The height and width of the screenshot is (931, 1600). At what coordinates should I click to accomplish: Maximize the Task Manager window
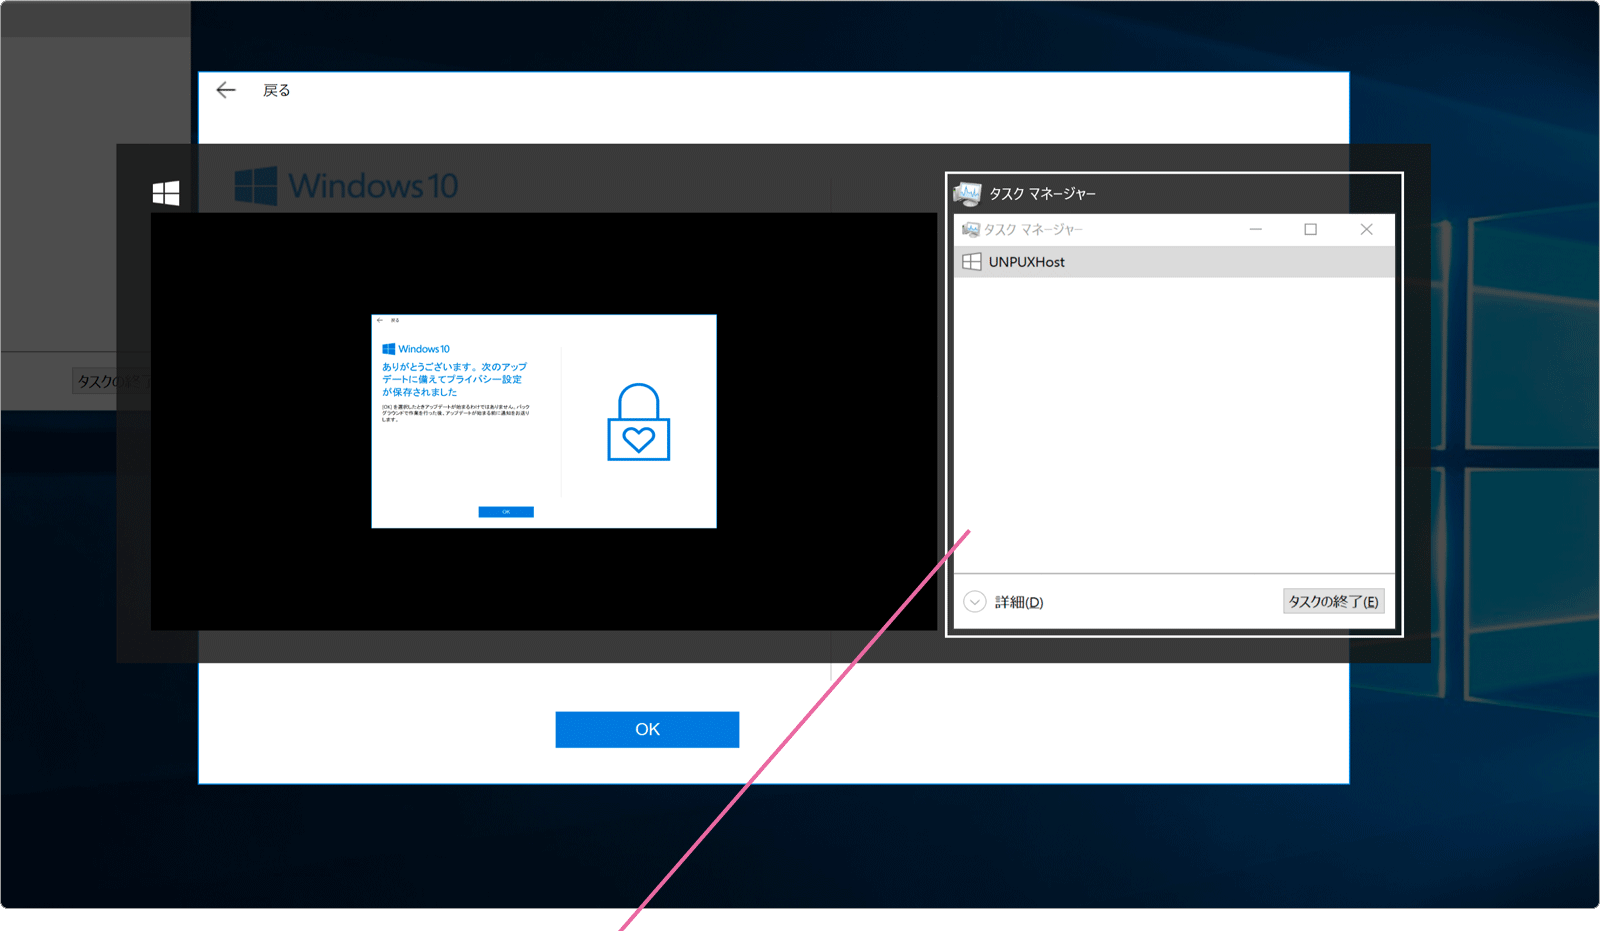pos(1310,229)
